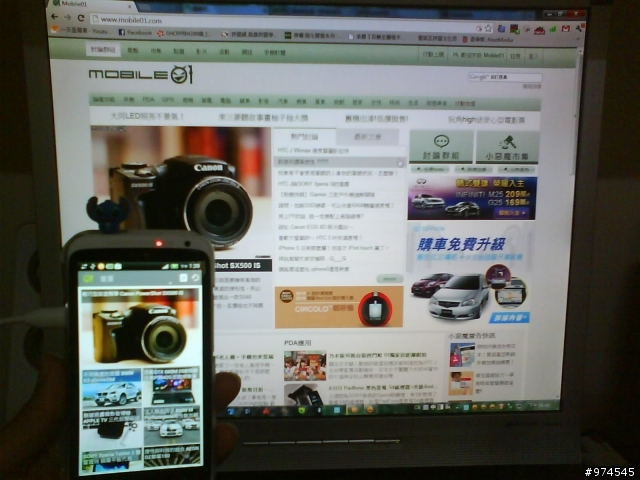Open the GPS category in the green menu

pos(168,100)
